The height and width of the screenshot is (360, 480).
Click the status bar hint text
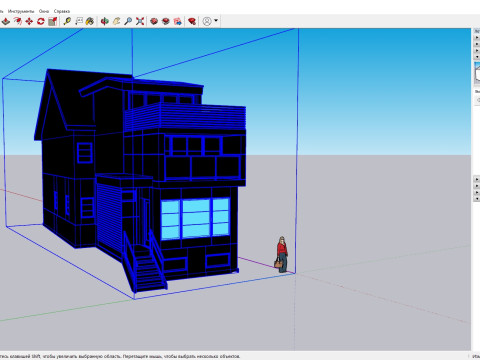[x=120, y=356]
